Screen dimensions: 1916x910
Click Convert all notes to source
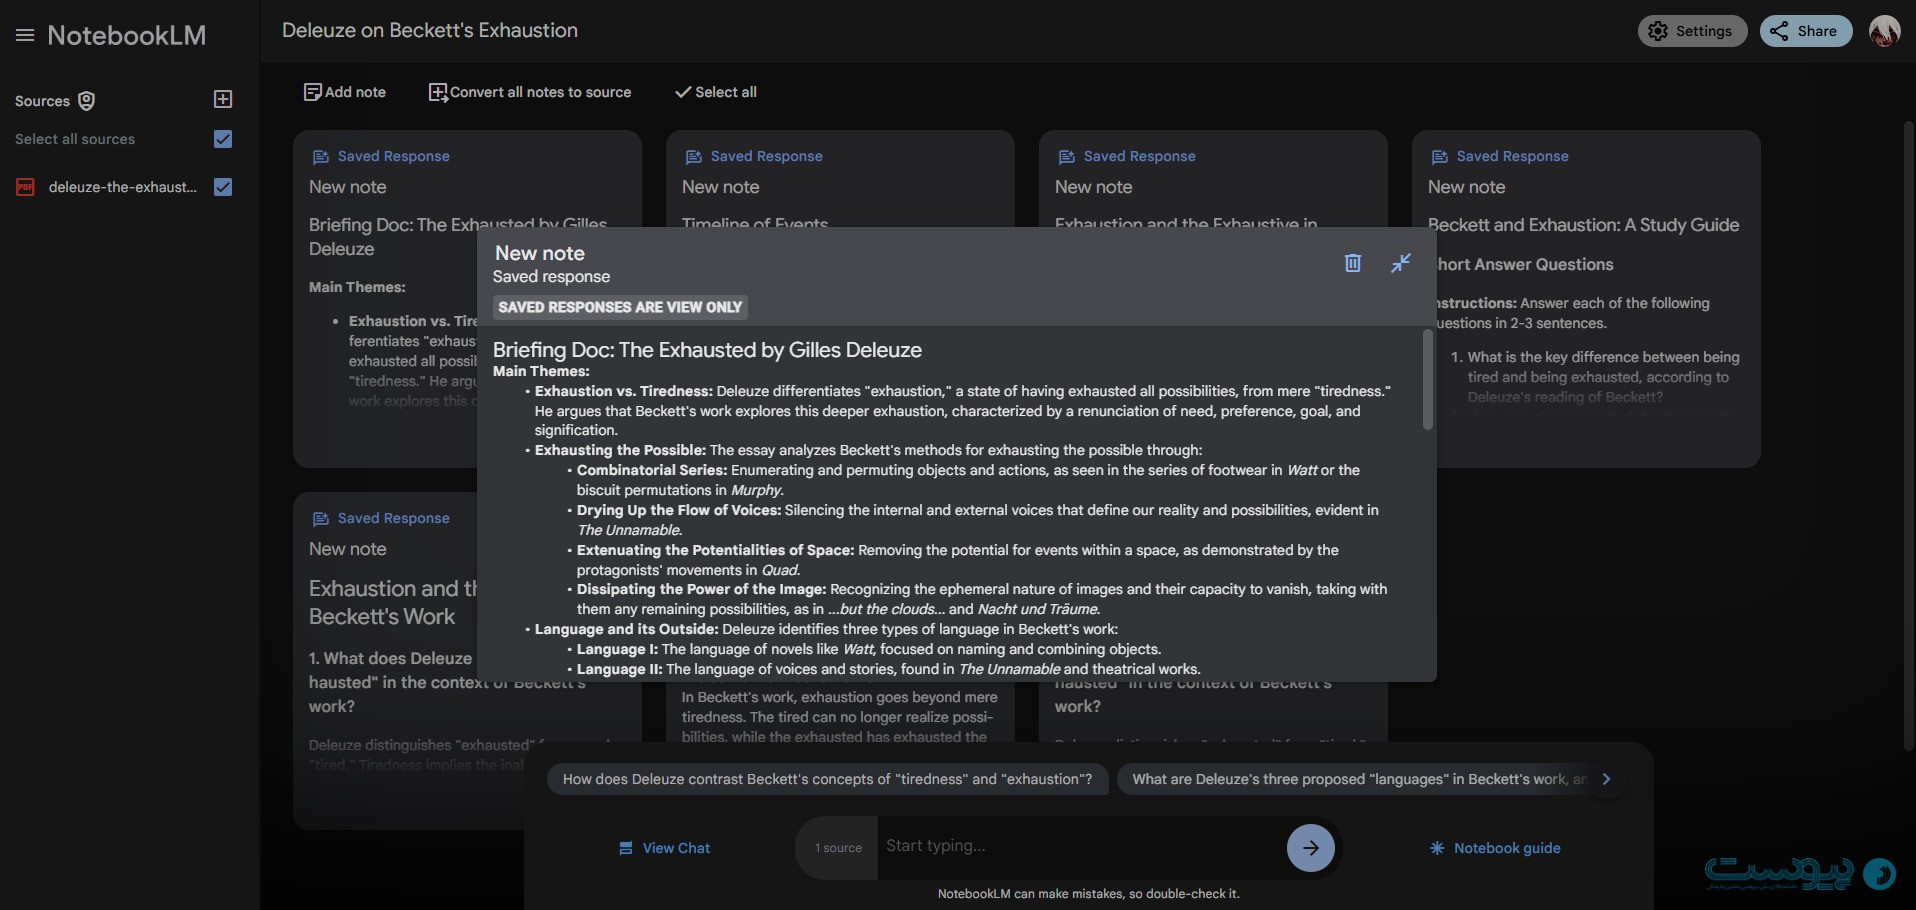(530, 92)
